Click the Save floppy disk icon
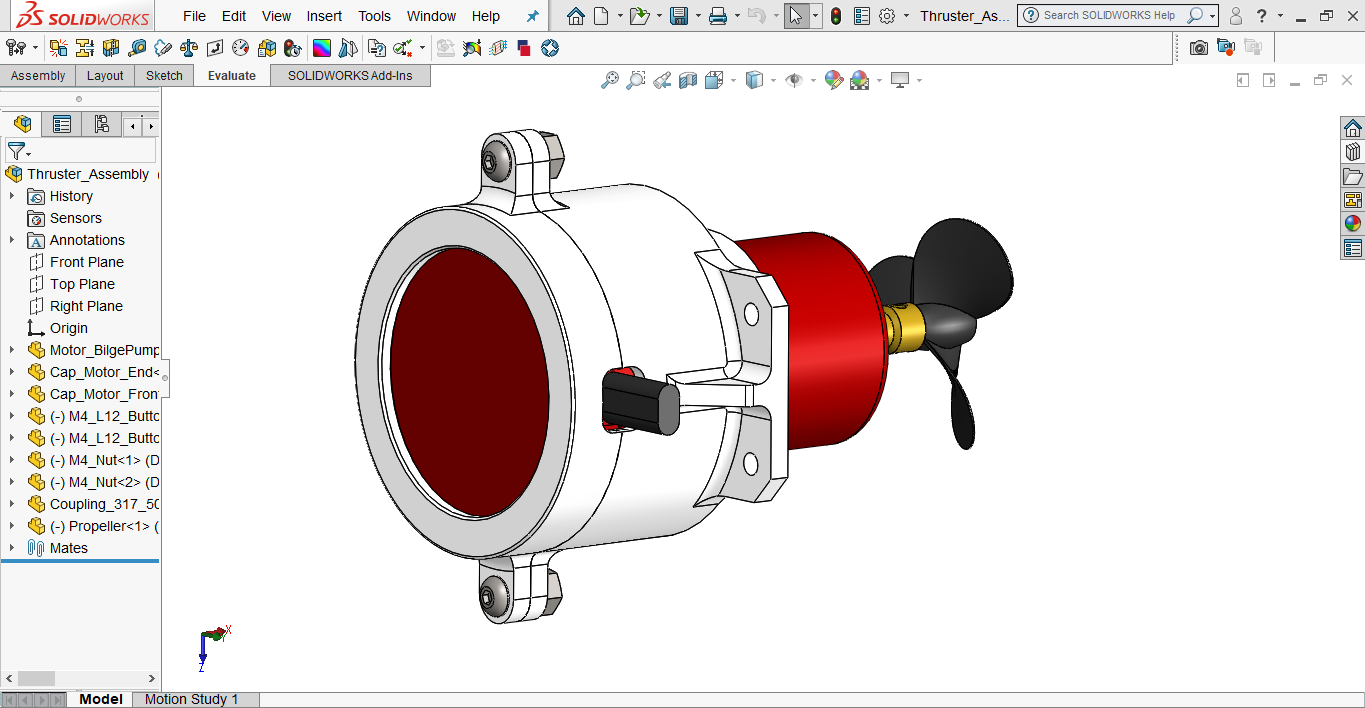 click(x=679, y=16)
